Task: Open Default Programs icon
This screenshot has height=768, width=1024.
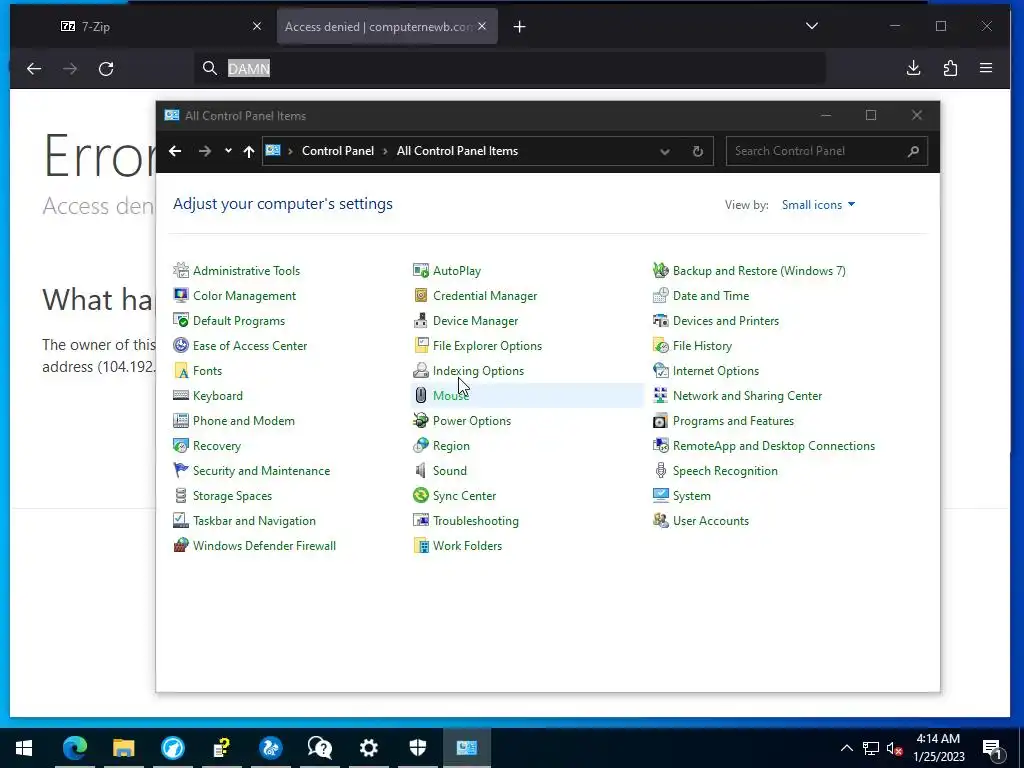Action: coord(181,321)
